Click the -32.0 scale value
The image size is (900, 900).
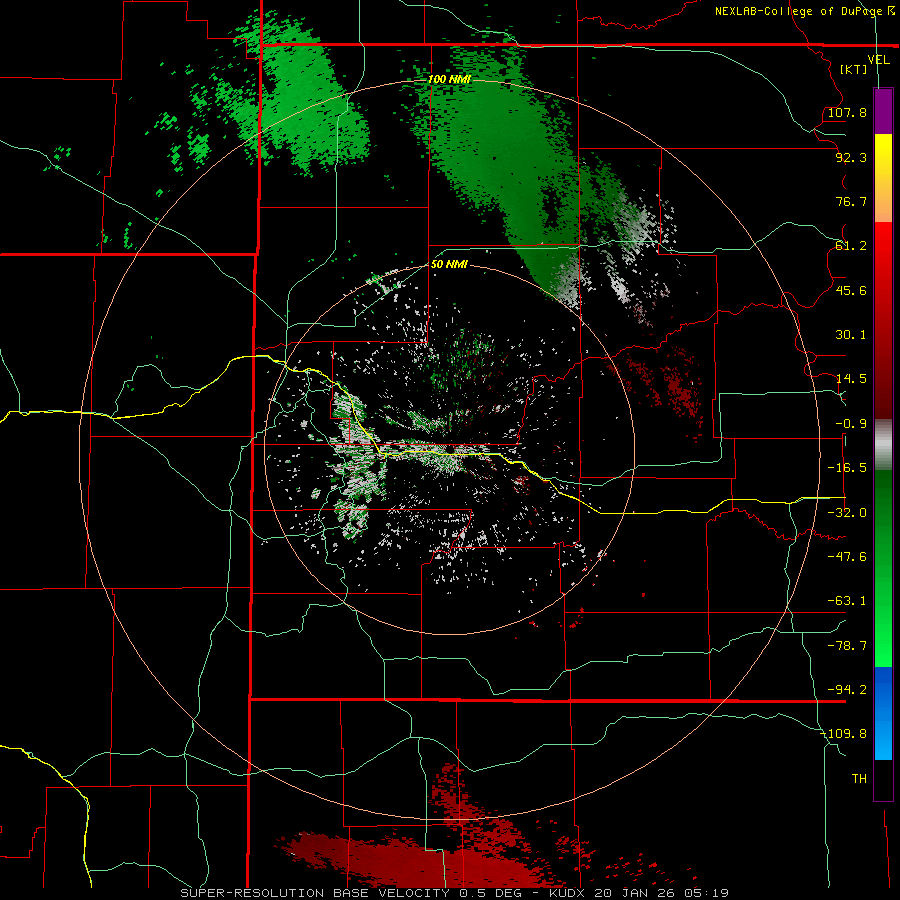847,513
